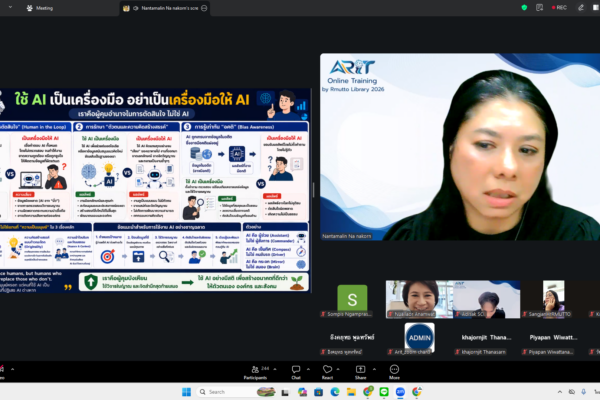Click muted mic icon on khajornjit Thanasarn label
Image resolution: width=600 pixels, height=400 pixels.
pyautogui.click(x=457, y=352)
